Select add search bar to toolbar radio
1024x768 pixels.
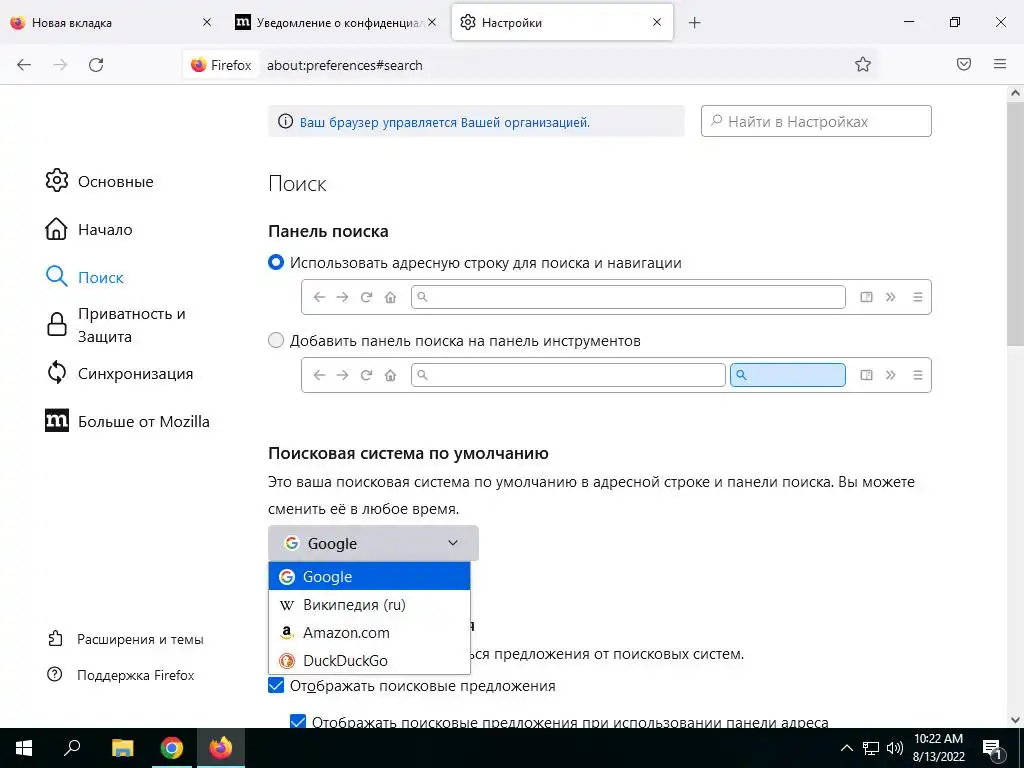(x=276, y=340)
